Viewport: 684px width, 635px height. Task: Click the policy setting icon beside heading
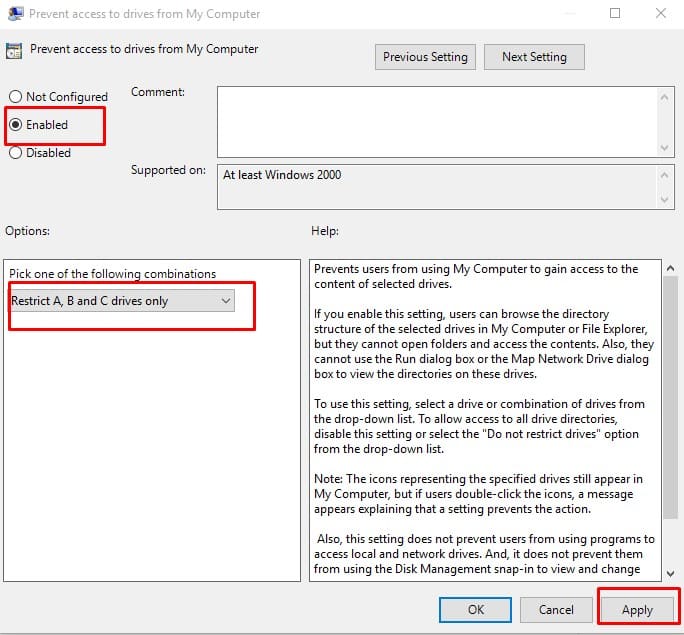14,51
